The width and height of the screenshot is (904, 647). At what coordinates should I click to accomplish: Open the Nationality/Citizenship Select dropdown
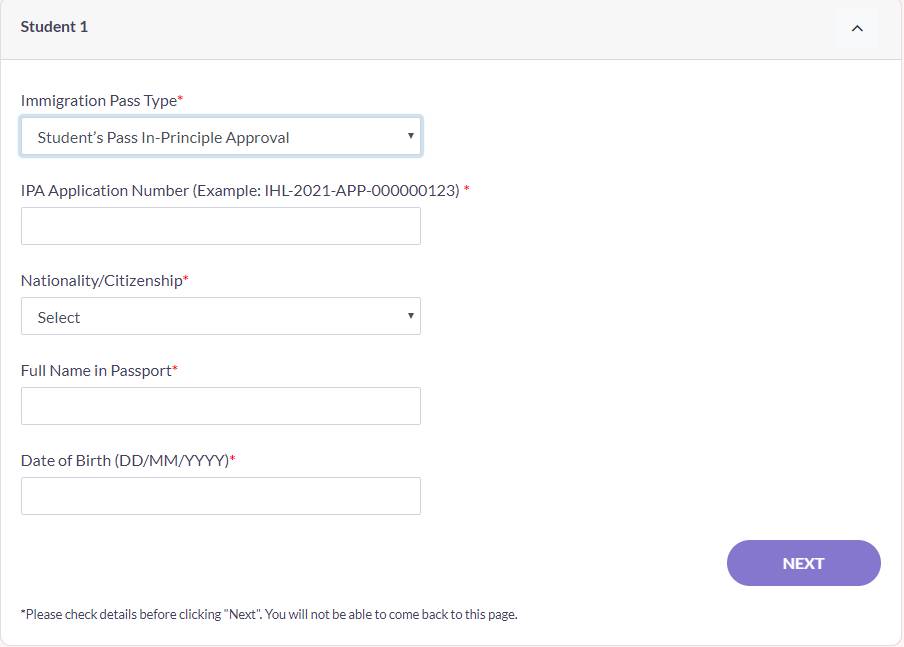coord(220,317)
